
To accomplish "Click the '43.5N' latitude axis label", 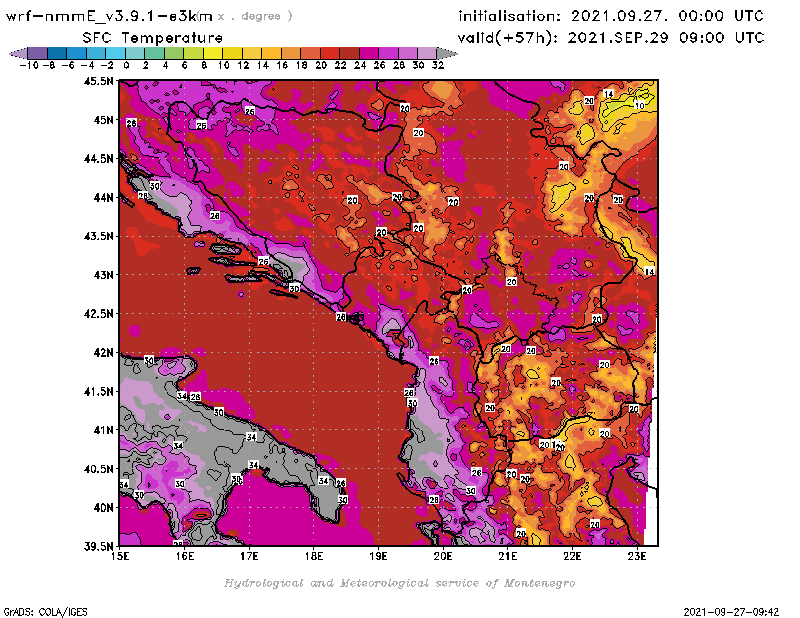I will 98,236.
